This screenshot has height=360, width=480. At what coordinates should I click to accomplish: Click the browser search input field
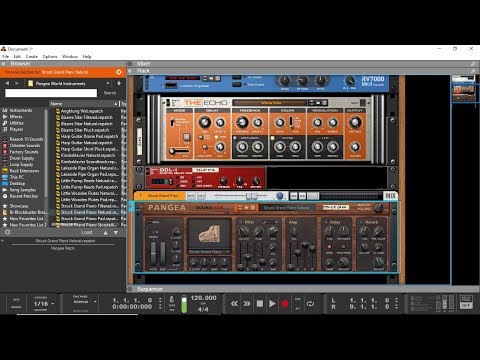pyautogui.click(x=51, y=93)
